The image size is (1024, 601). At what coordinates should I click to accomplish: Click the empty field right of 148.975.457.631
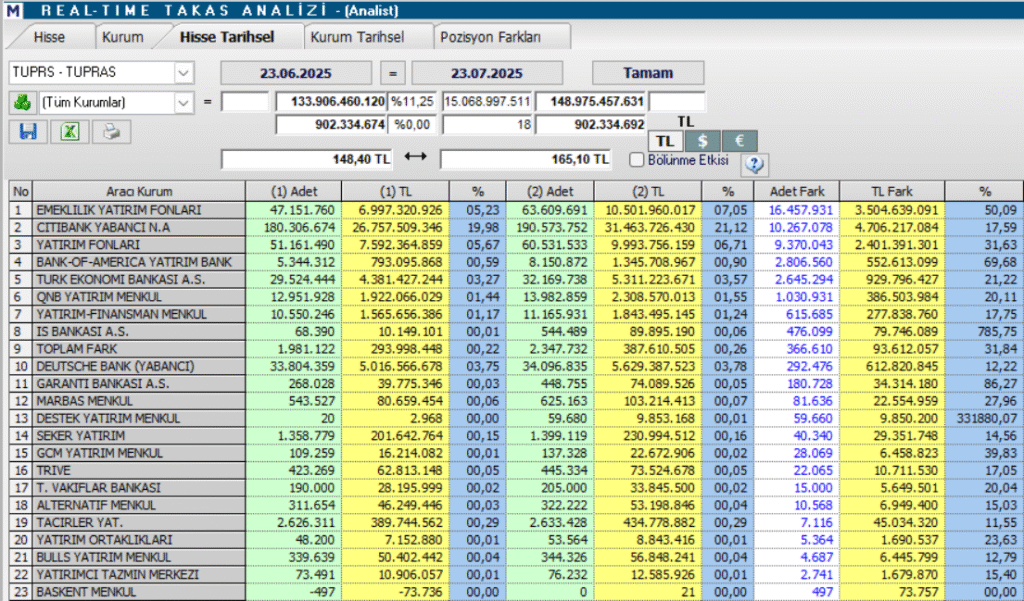tap(677, 102)
